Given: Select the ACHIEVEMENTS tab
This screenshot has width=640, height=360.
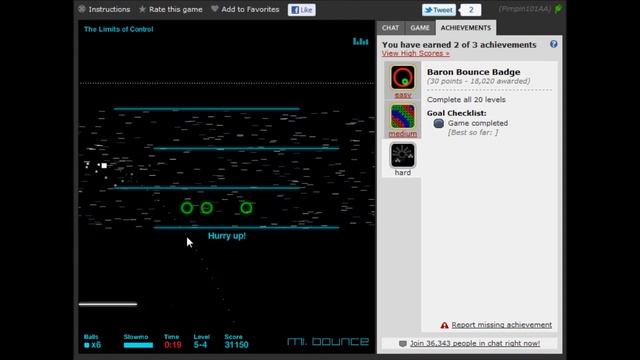Looking at the screenshot, I should [x=466, y=28].
